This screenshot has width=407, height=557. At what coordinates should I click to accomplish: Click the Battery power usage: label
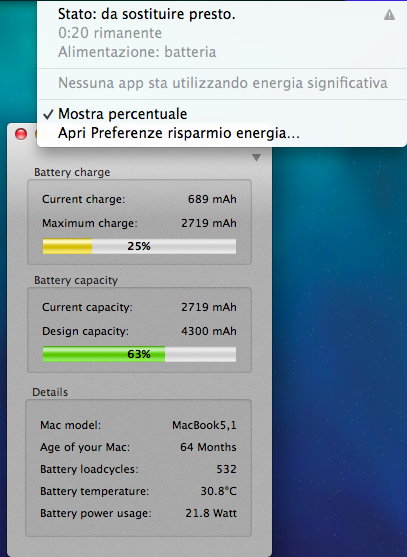click(96, 514)
